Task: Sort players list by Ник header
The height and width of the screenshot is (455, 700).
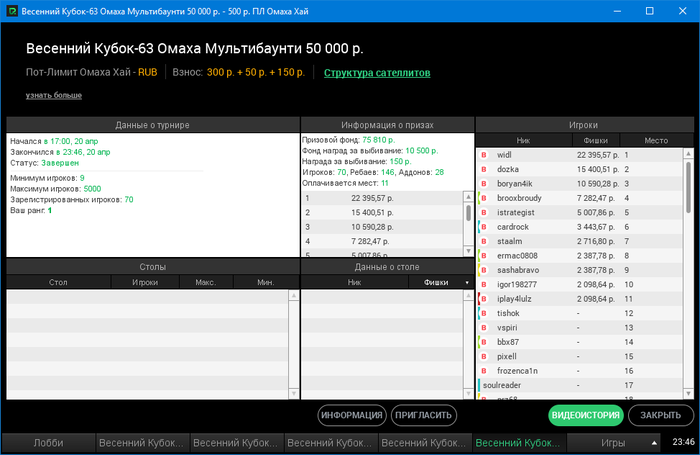Action: (x=524, y=140)
